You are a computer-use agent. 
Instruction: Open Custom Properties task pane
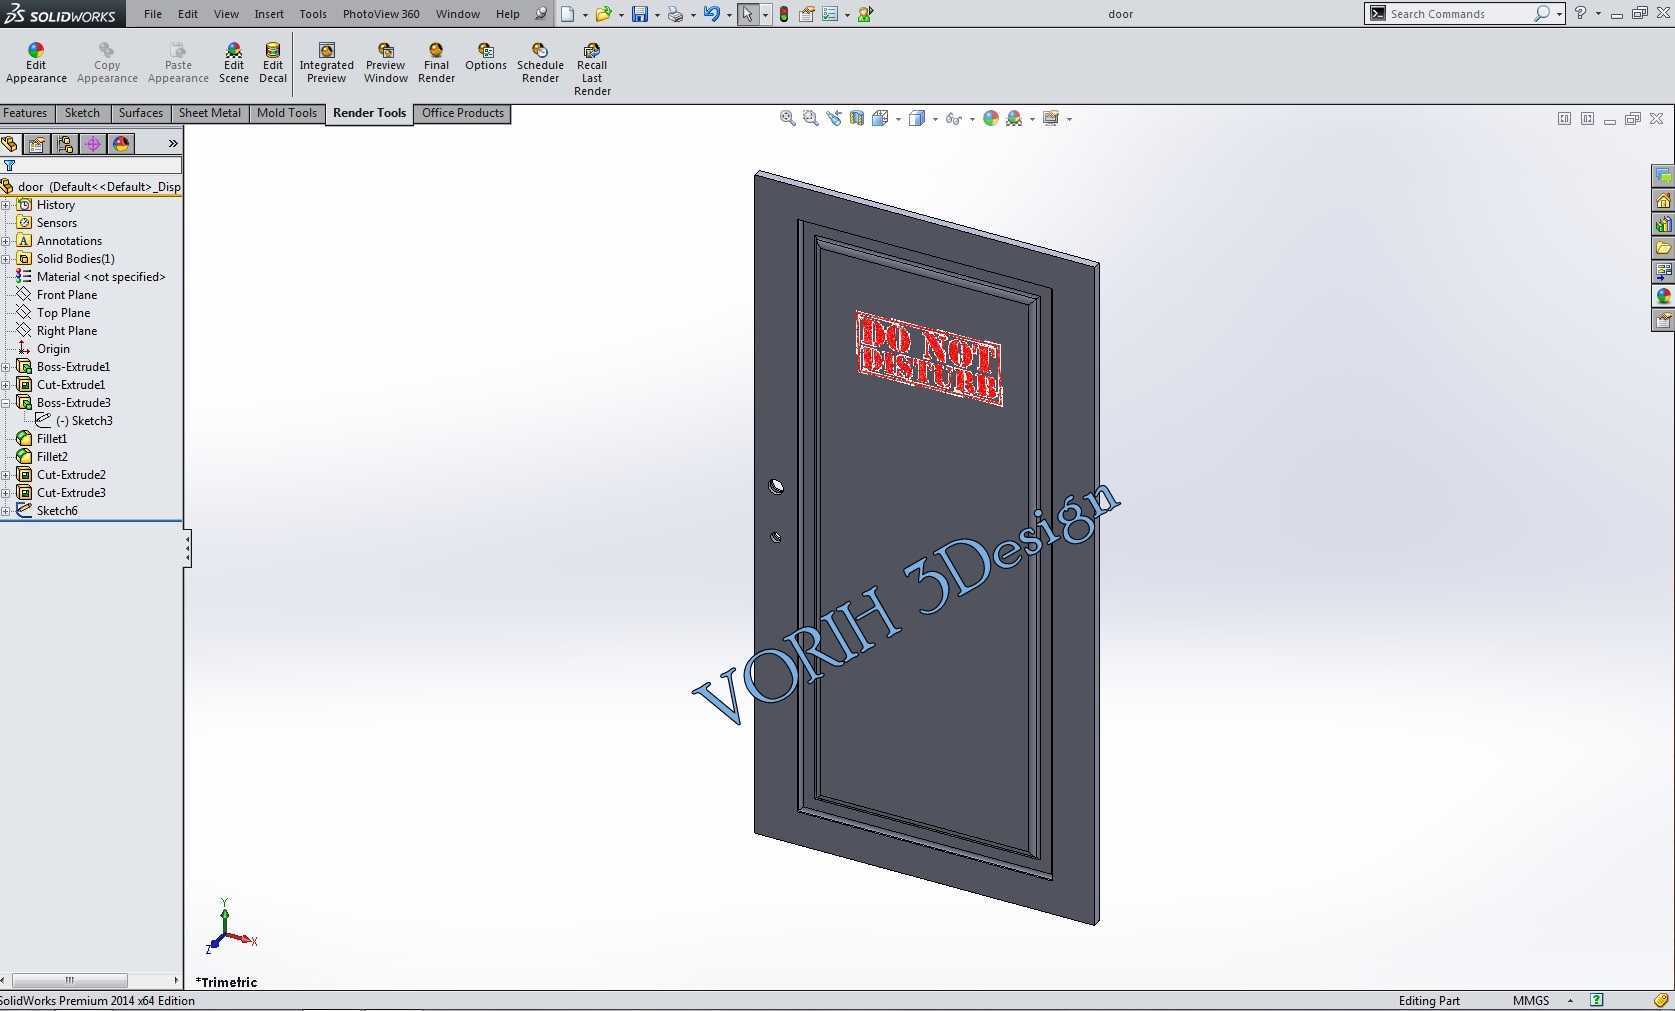click(x=1663, y=320)
